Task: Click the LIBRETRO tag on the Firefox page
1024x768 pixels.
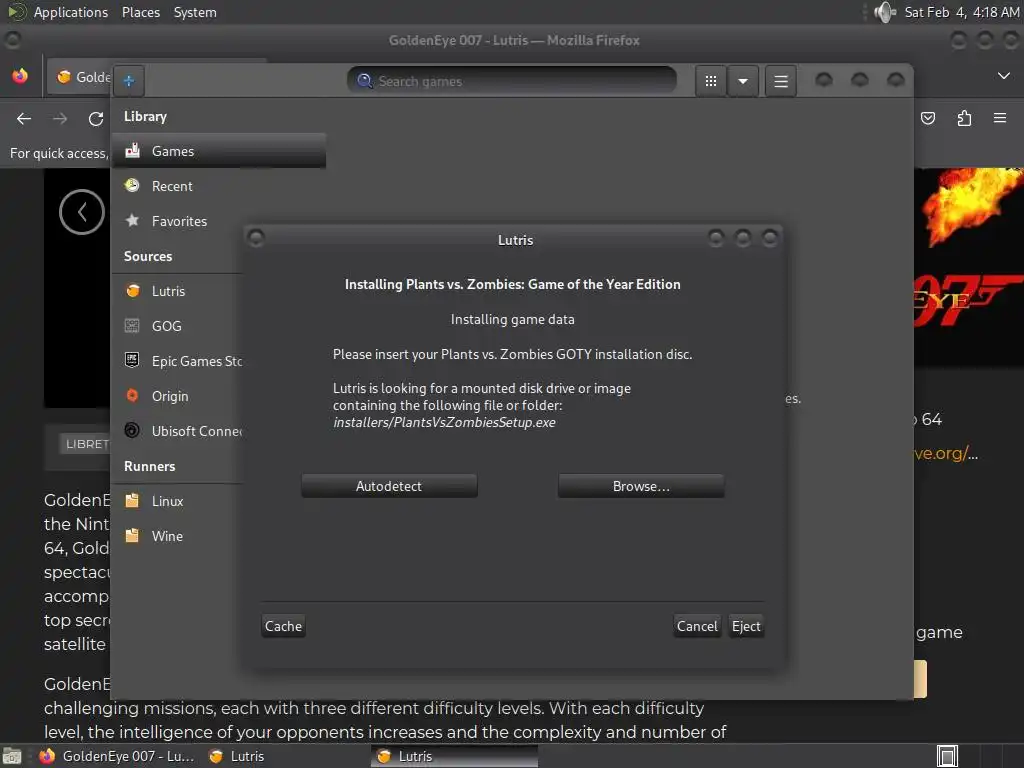Action: point(87,444)
